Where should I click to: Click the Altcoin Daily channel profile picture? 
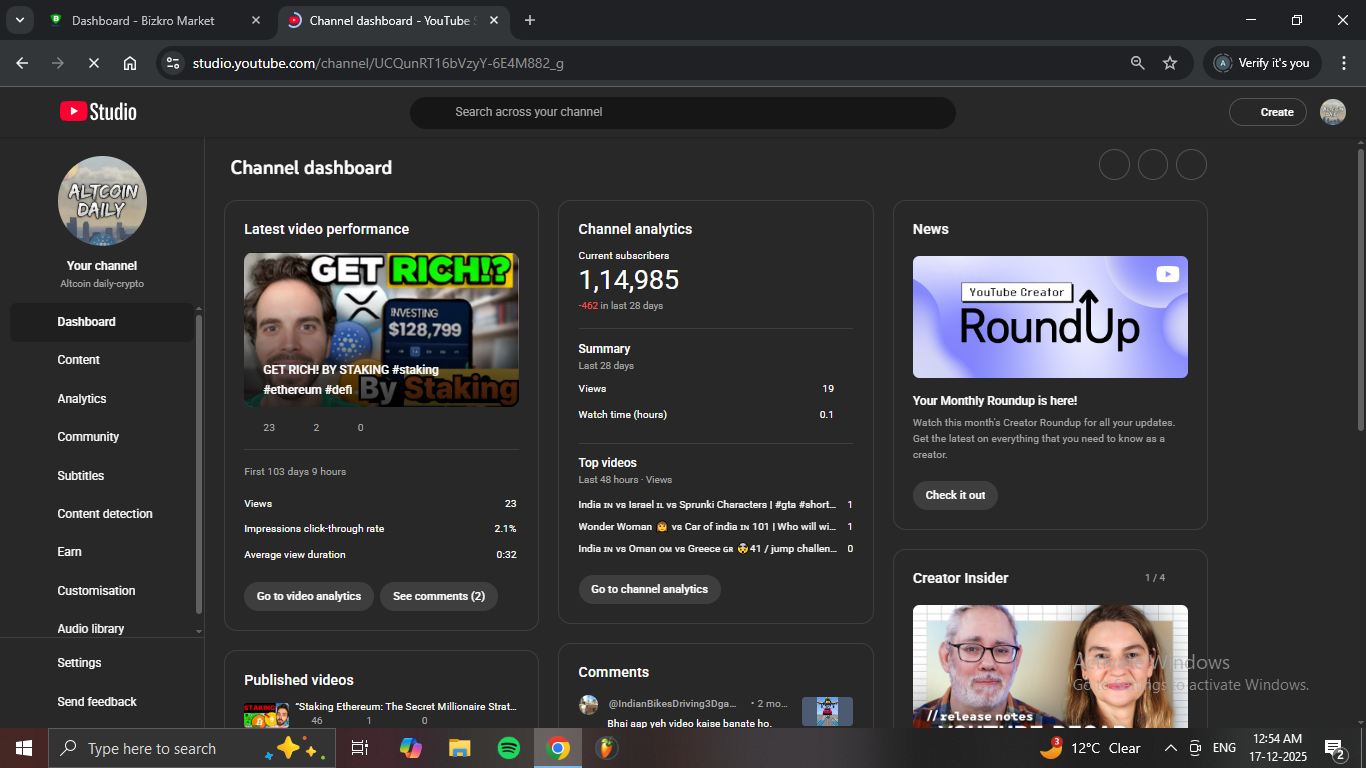pos(102,201)
